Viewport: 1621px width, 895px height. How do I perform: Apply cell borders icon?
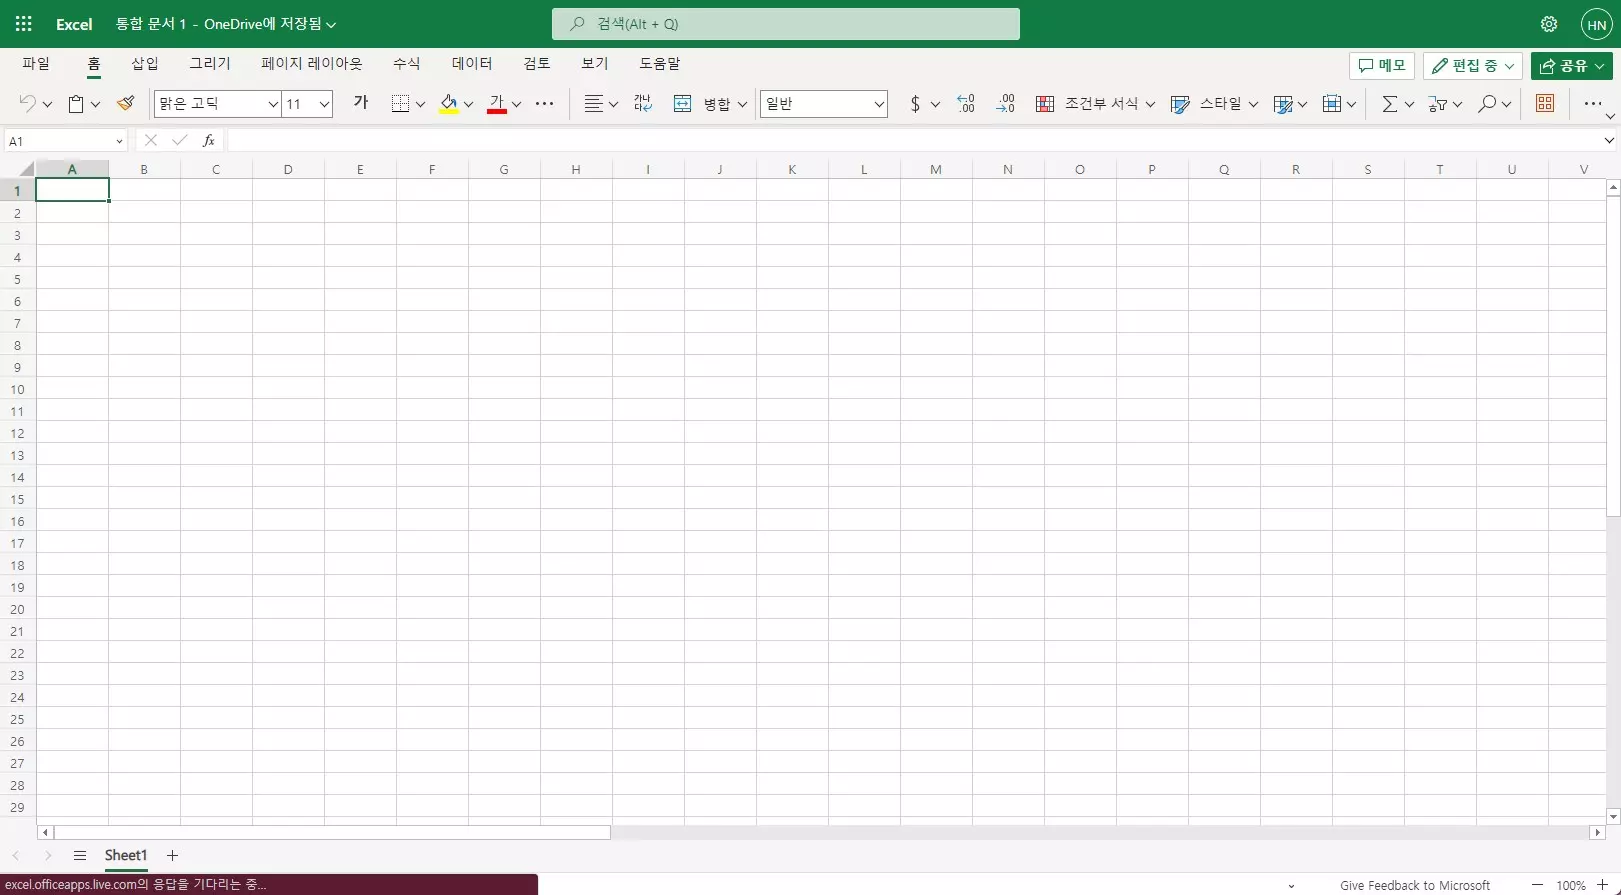tap(400, 103)
